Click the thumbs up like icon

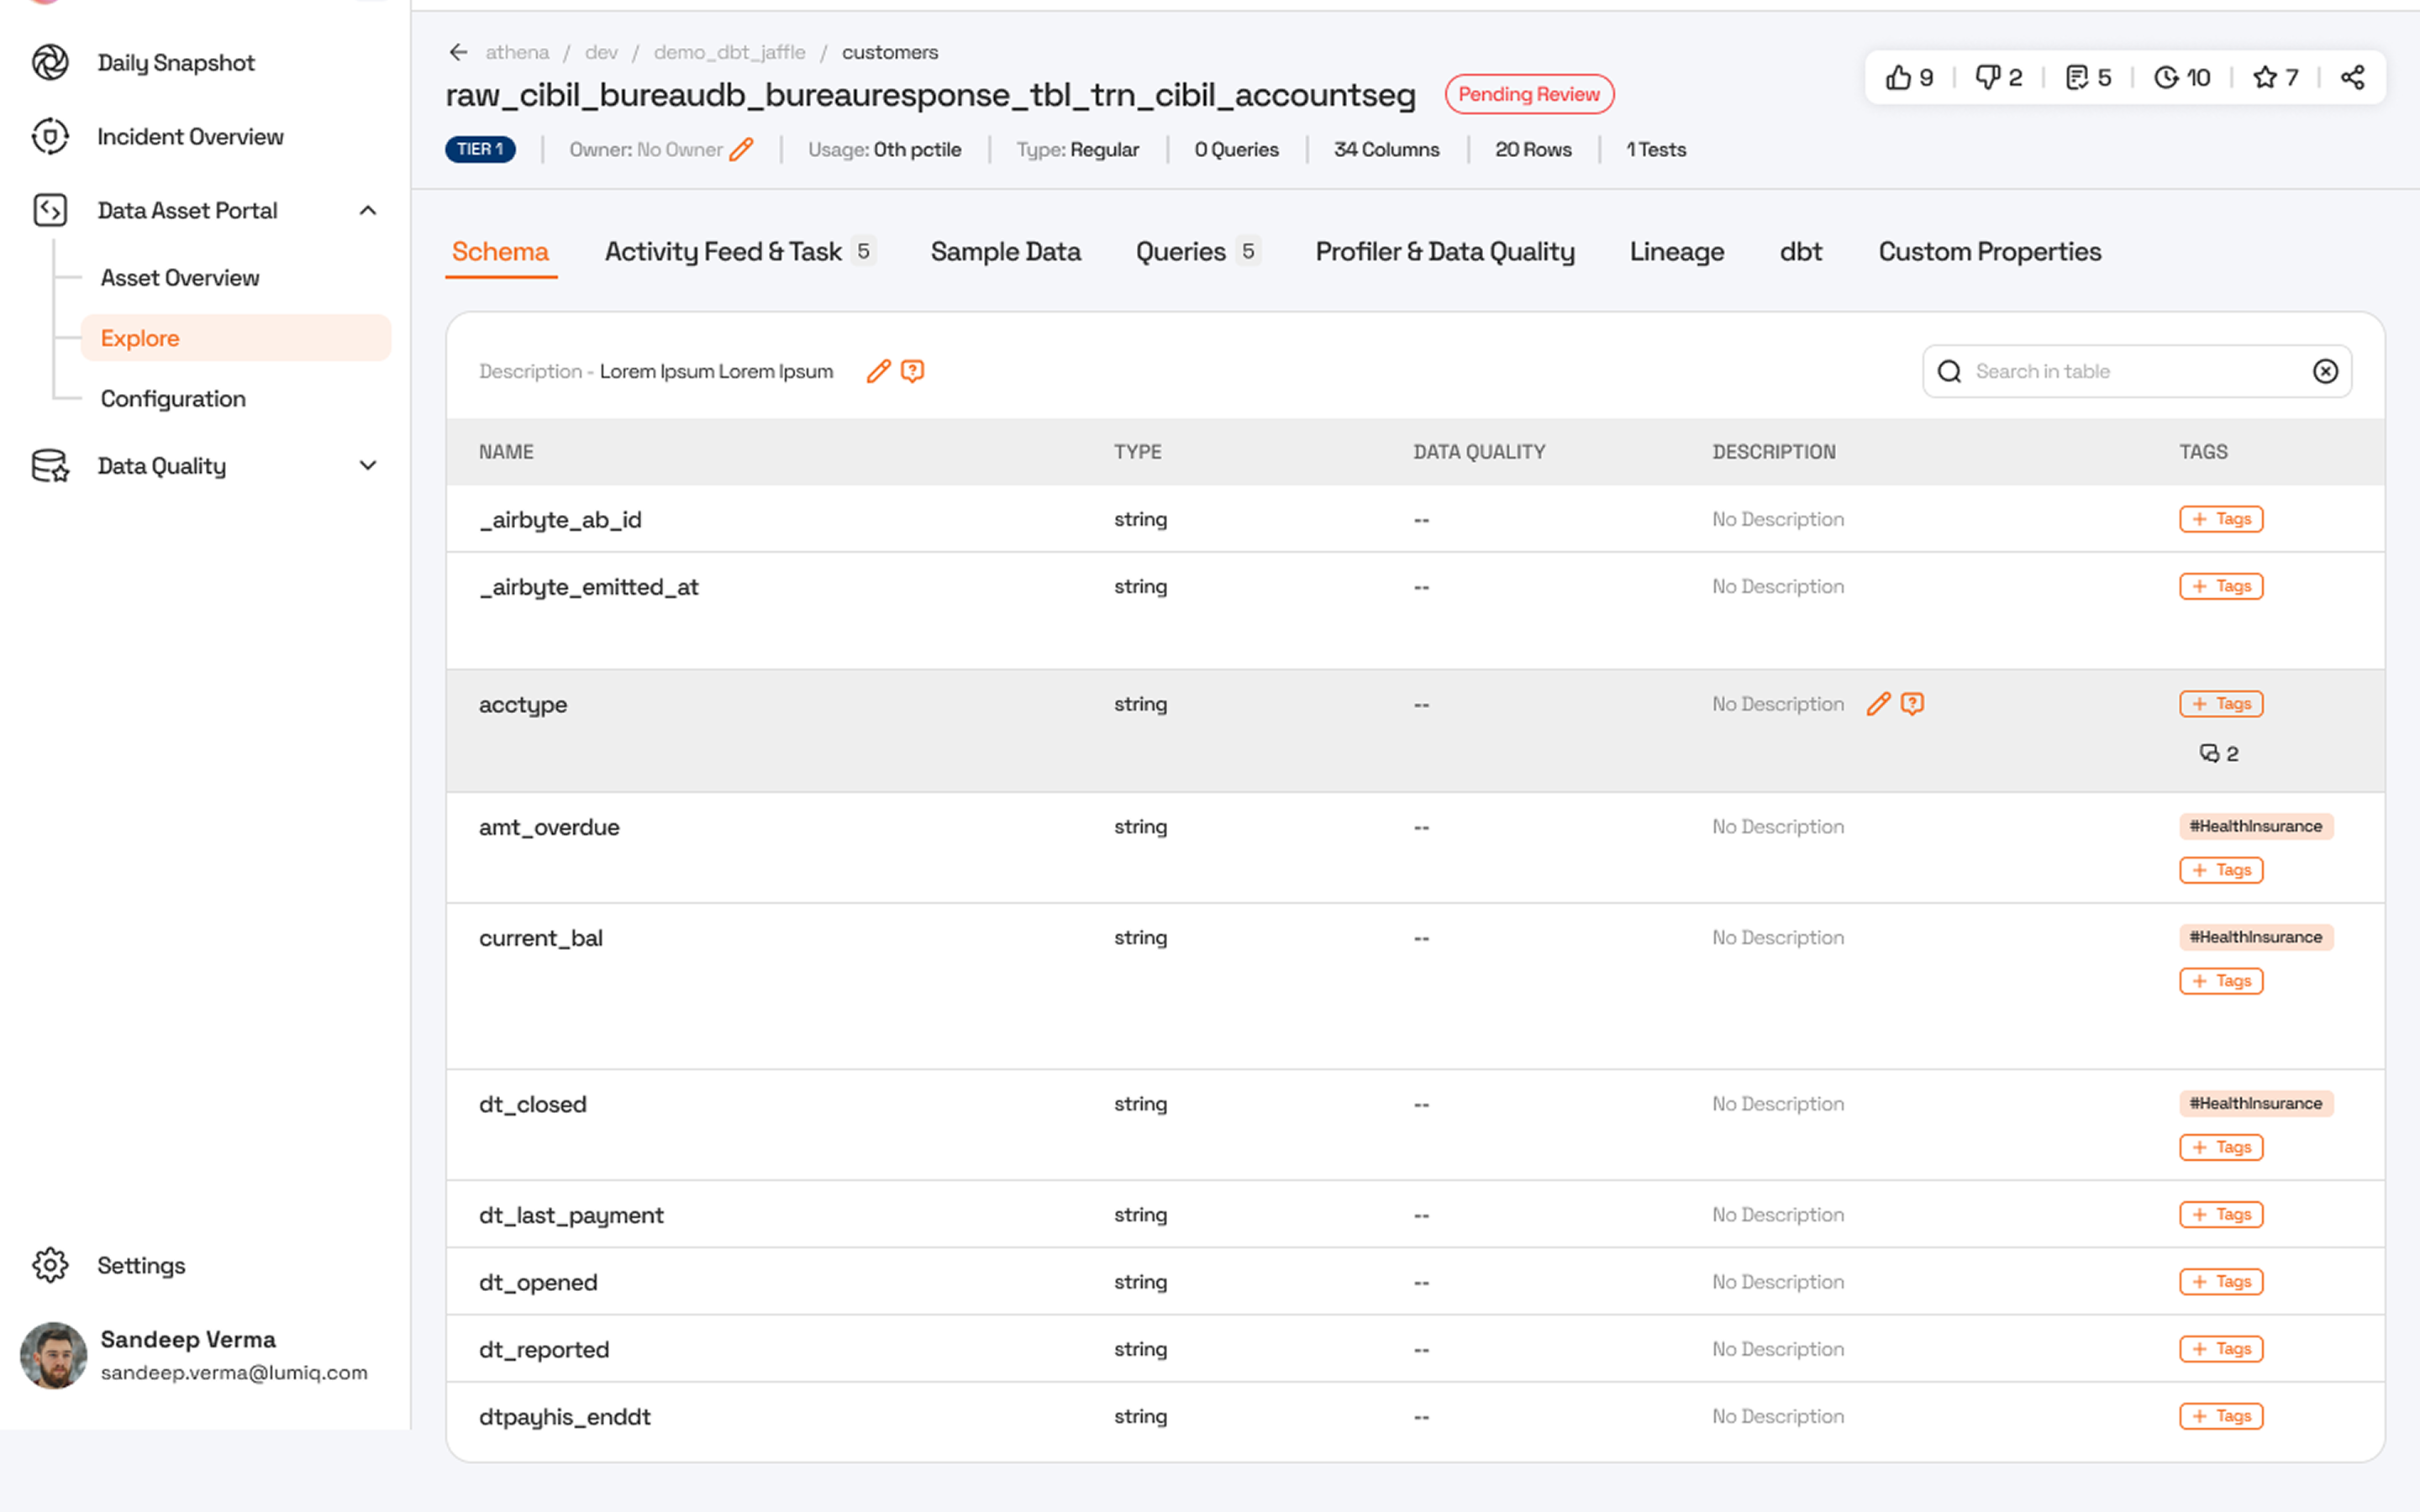[1897, 78]
